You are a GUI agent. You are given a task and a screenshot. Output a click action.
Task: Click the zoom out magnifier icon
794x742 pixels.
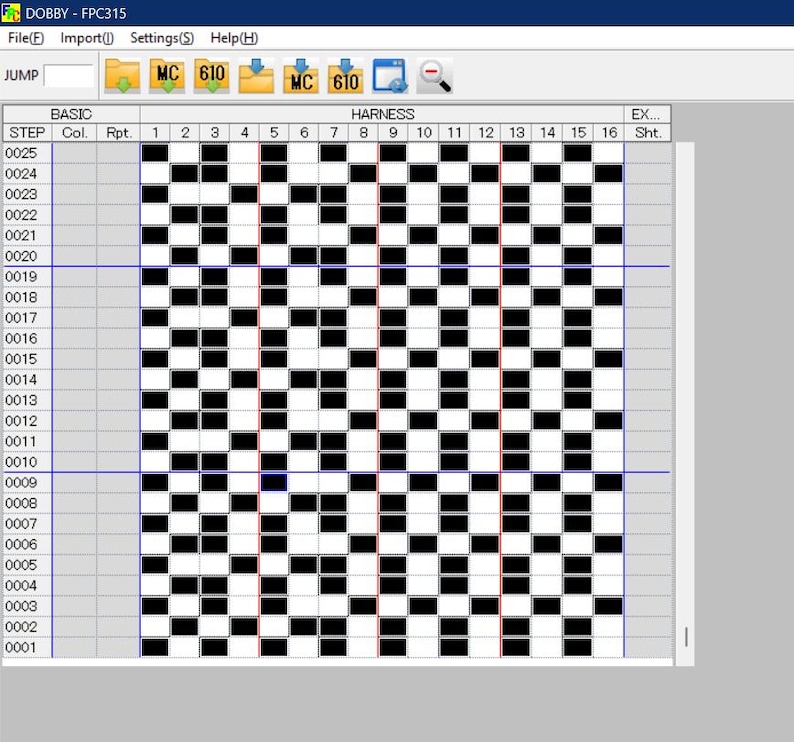tap(434, 76)
